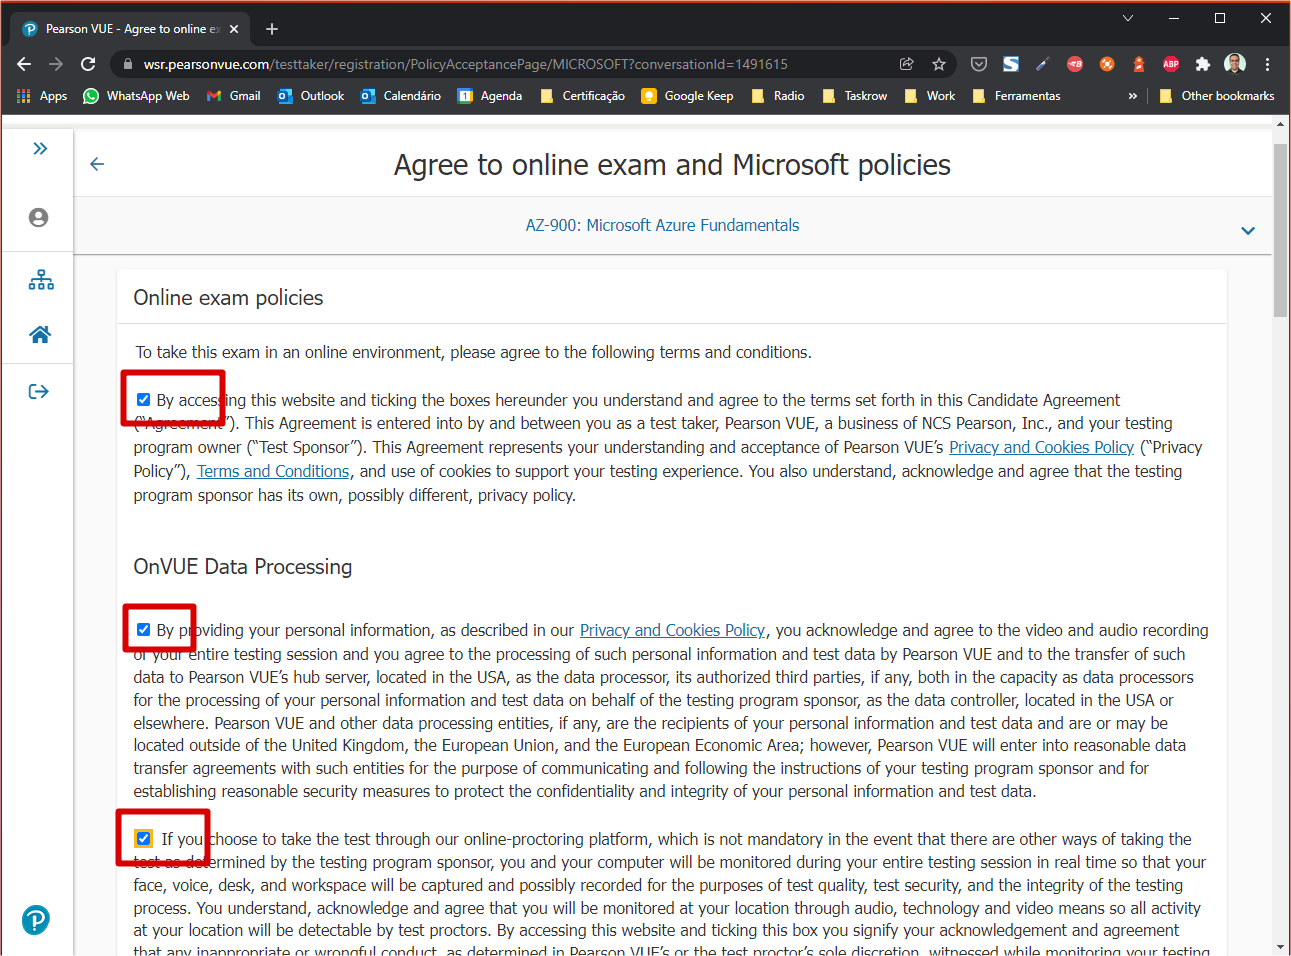The image size is (1291, 956).
Task: Open the Agenda bookmark
Action: [490, 96]
